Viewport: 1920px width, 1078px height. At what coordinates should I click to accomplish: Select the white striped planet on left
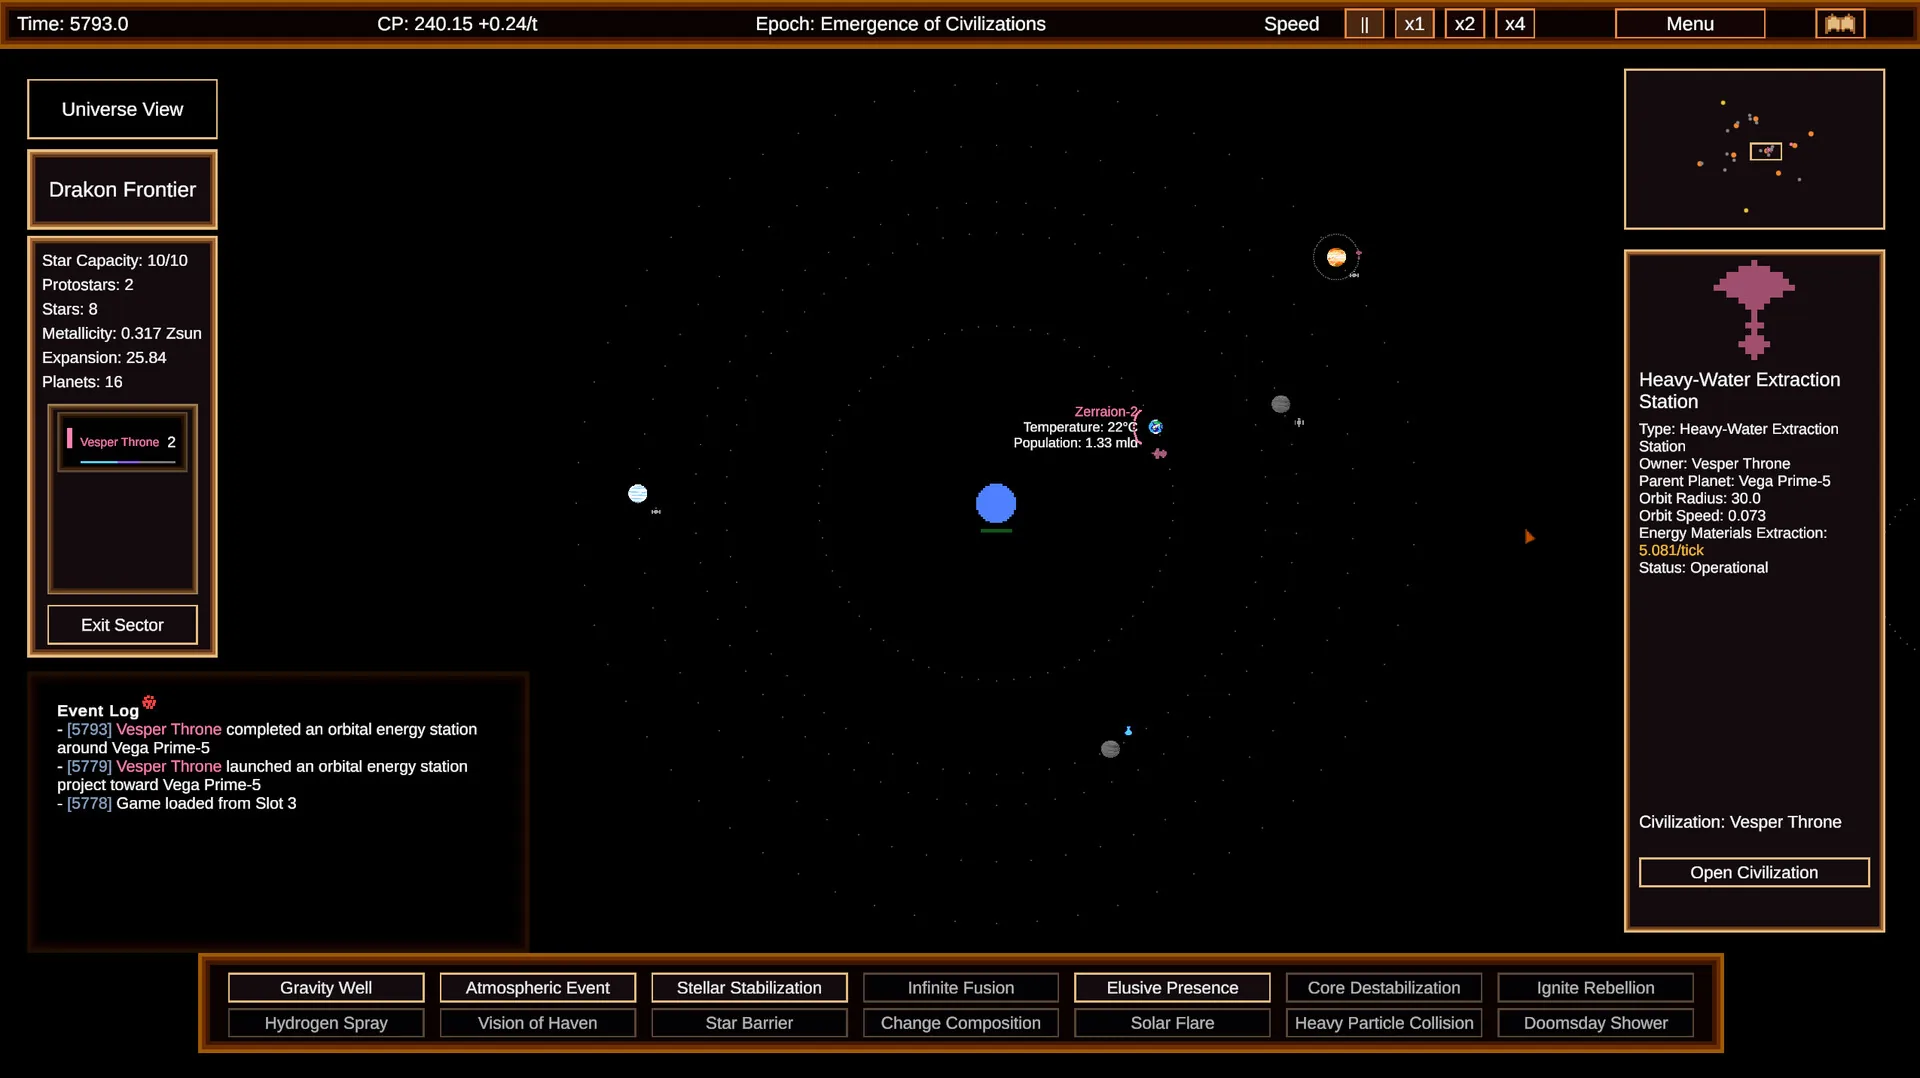click(x=637, y=493)
